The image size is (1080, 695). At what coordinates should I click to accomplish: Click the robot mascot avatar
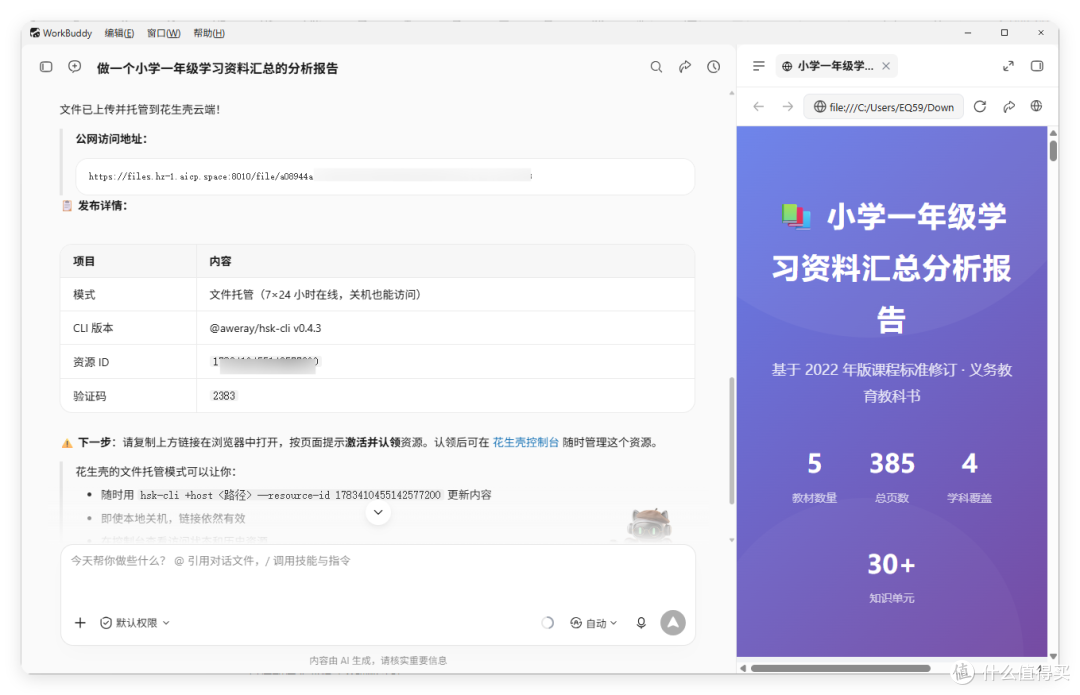point(649,525)
